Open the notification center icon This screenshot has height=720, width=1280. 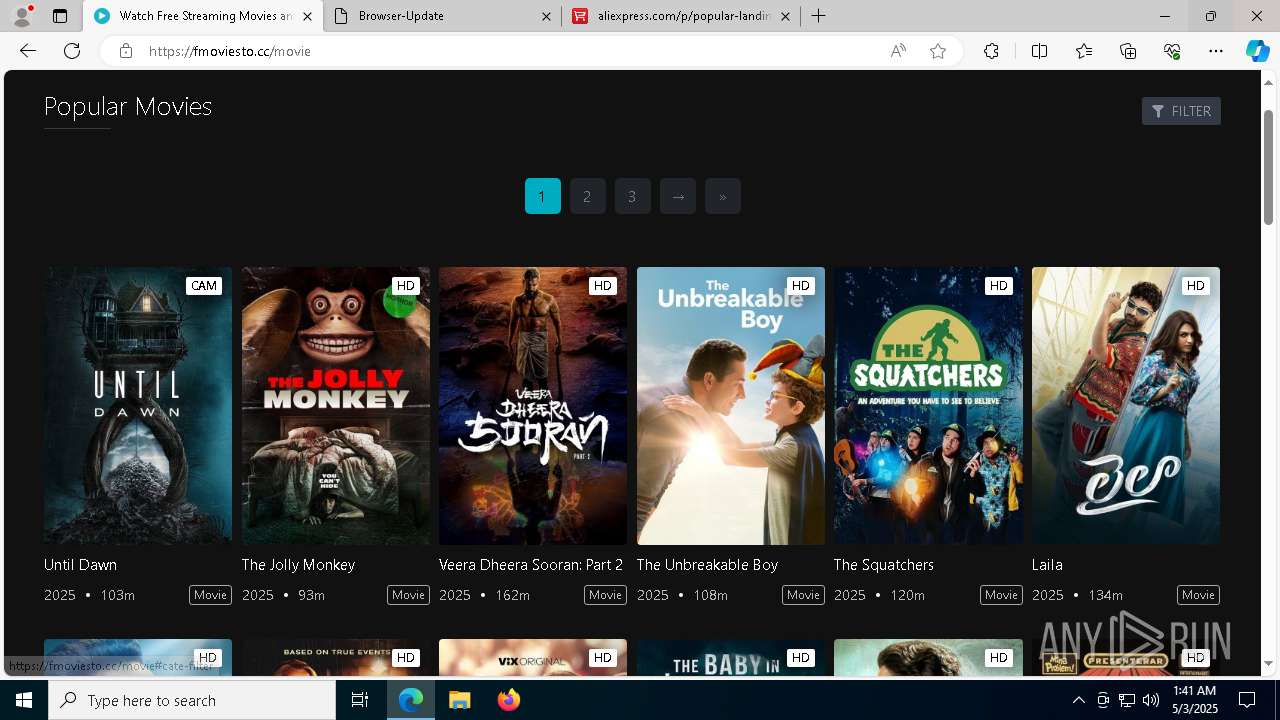click(1247, 700)
